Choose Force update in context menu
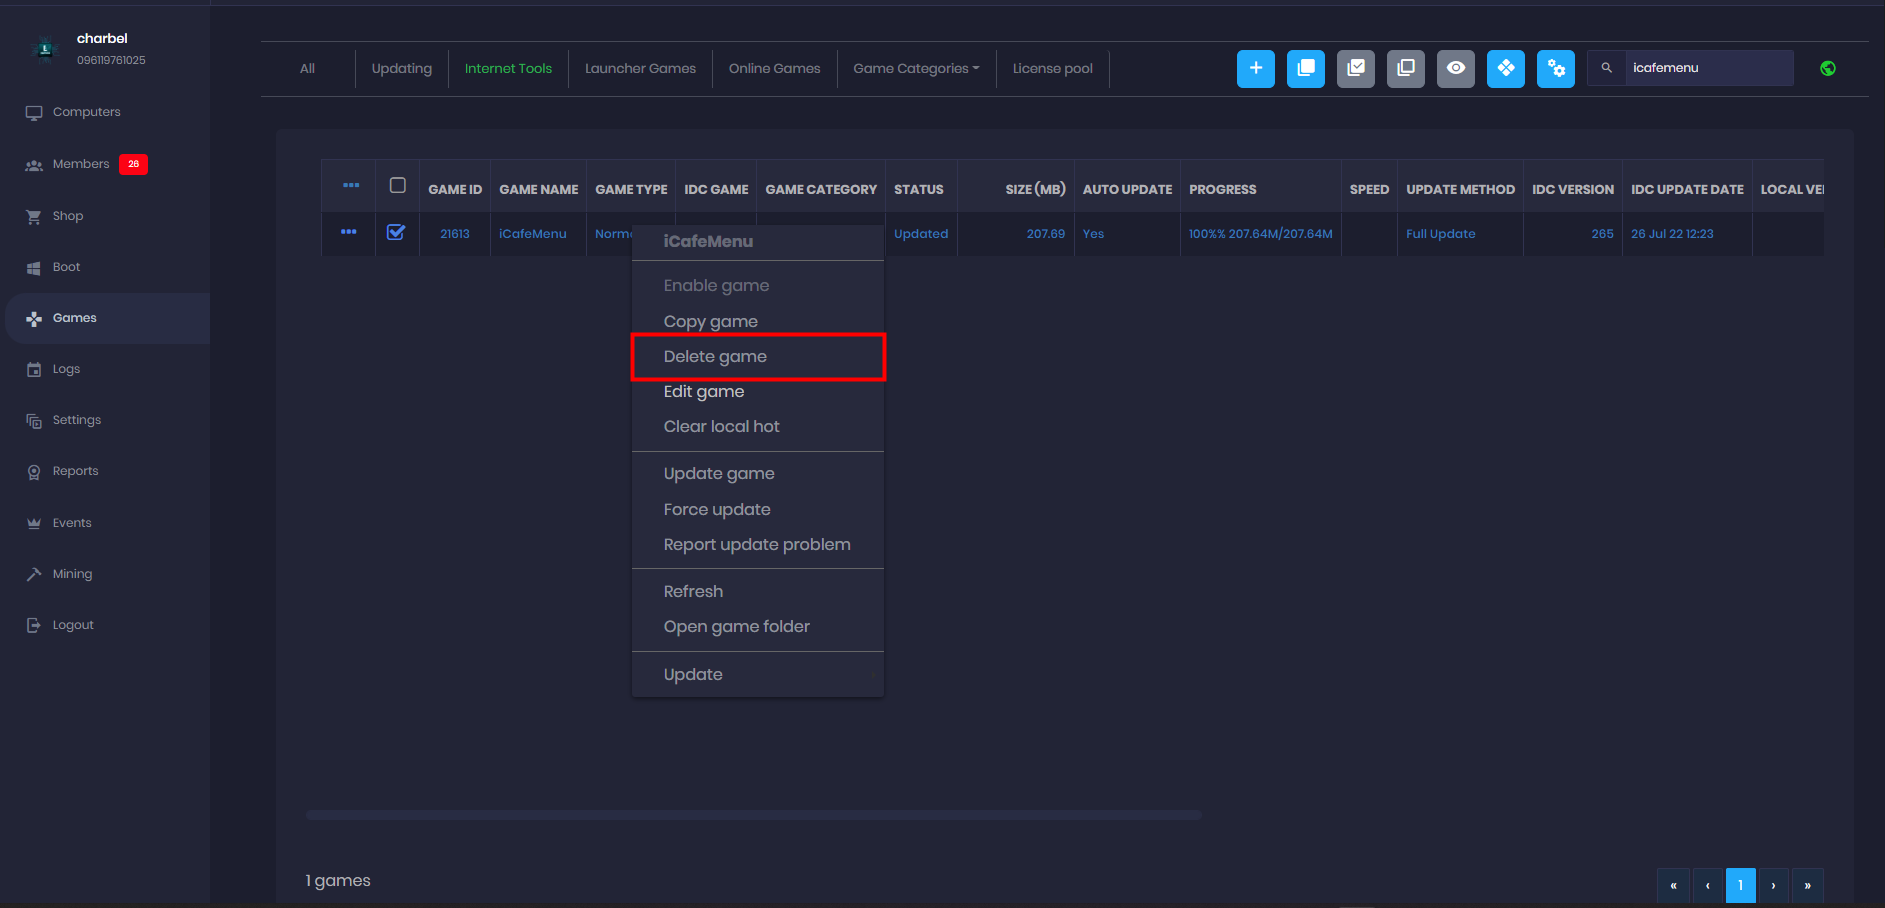The width and height of the screenshot is (1885, 908). point(758,510)
